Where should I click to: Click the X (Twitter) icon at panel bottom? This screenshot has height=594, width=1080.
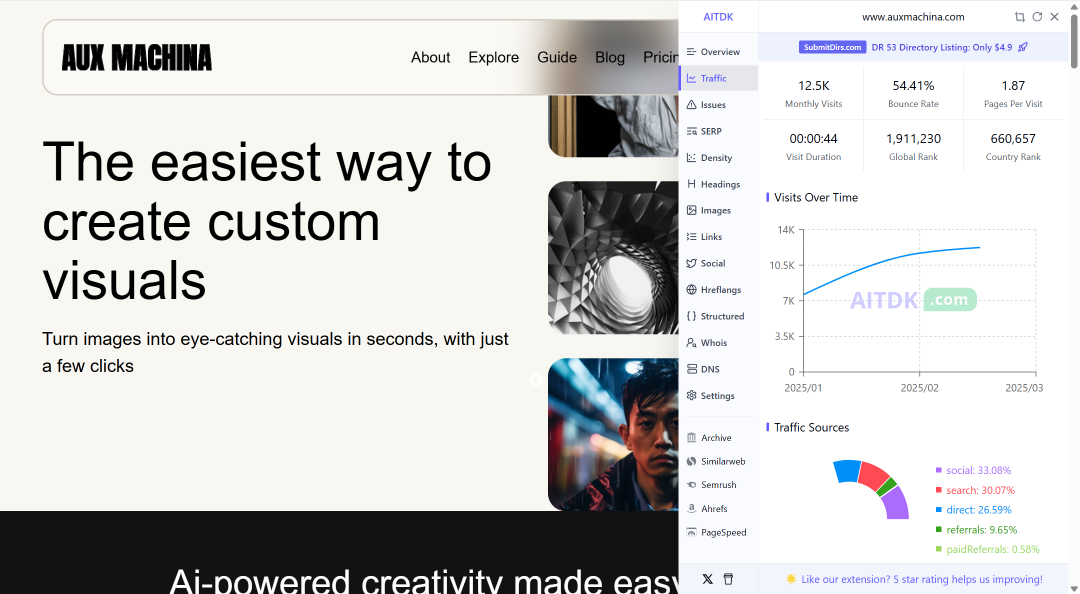tap(707, 579)
